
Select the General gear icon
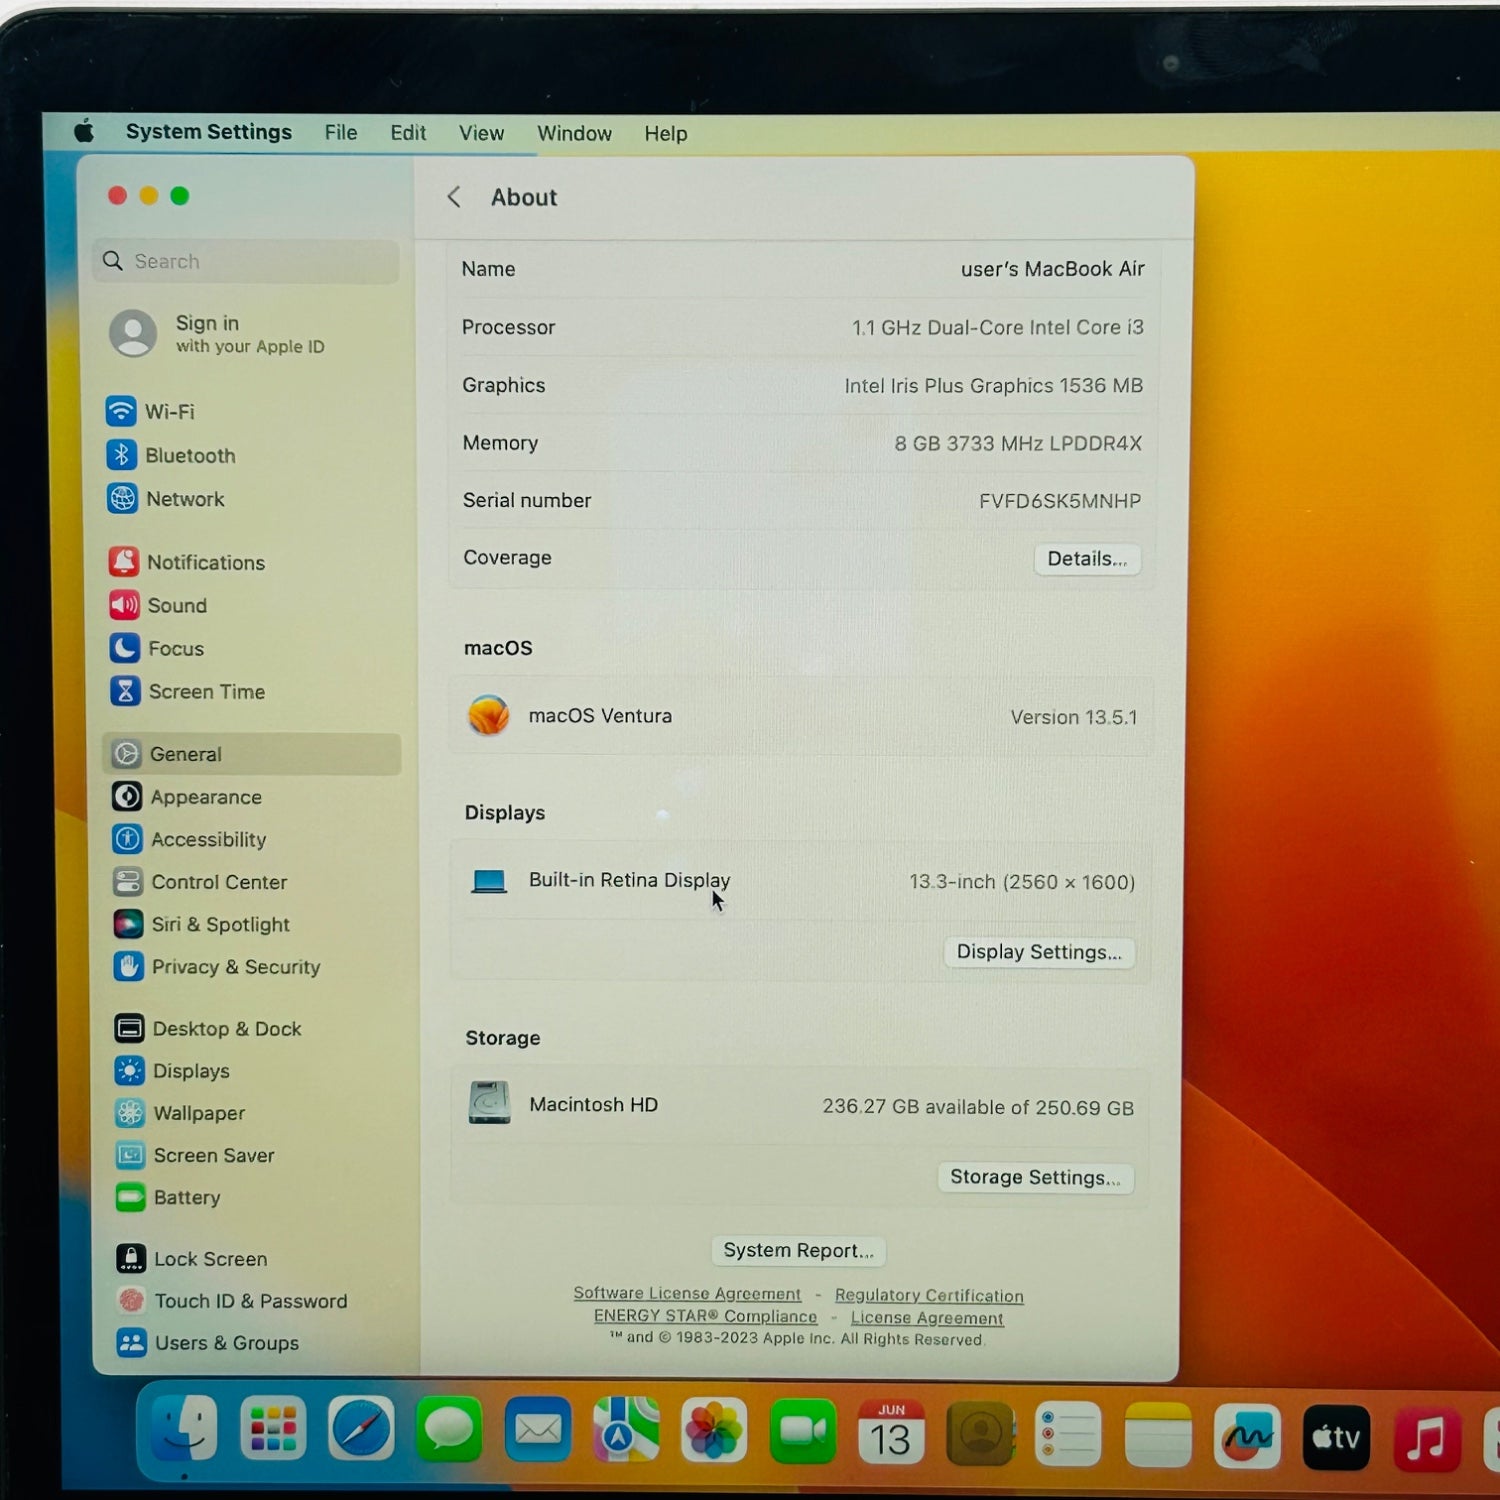point(127,754)
